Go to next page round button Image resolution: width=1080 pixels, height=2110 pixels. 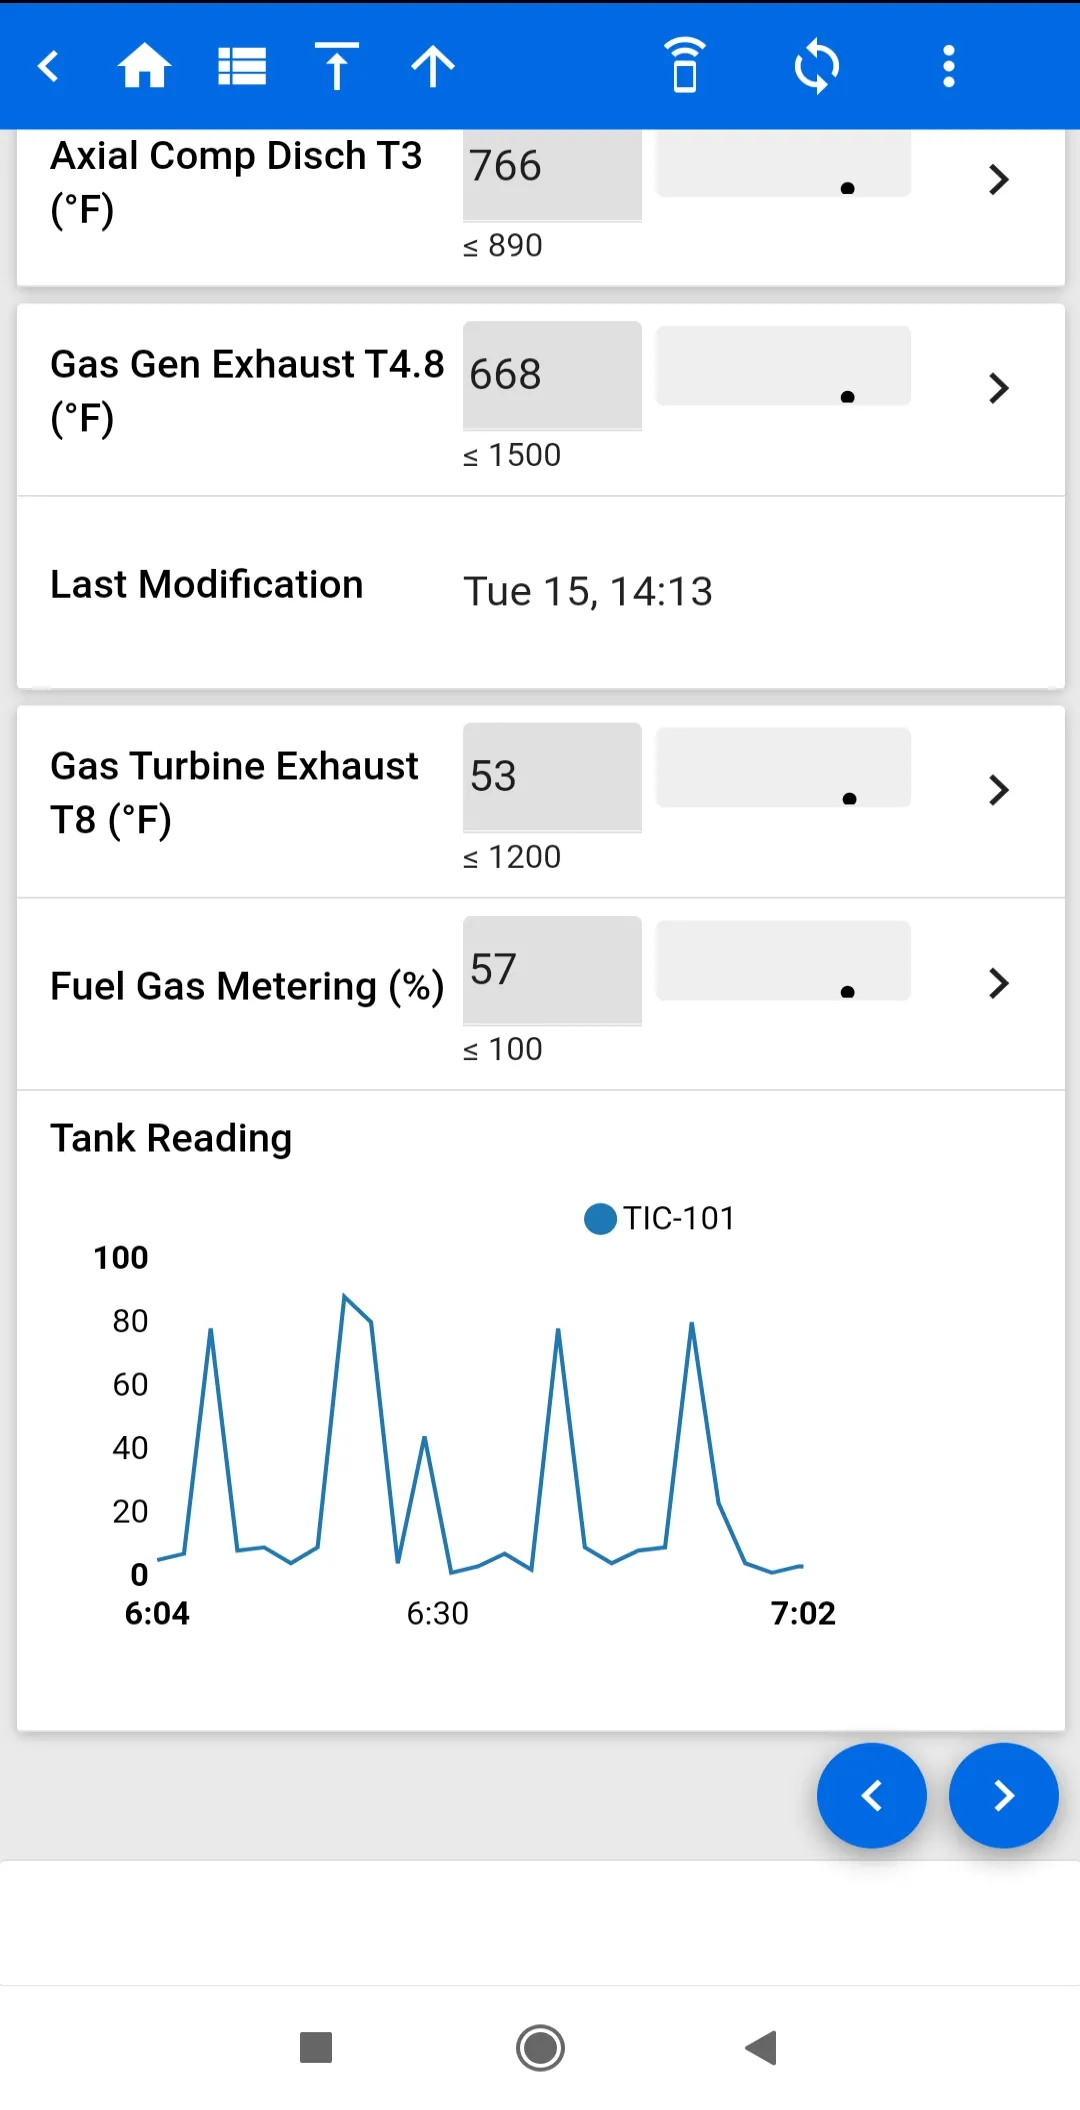(1004, 1796)
